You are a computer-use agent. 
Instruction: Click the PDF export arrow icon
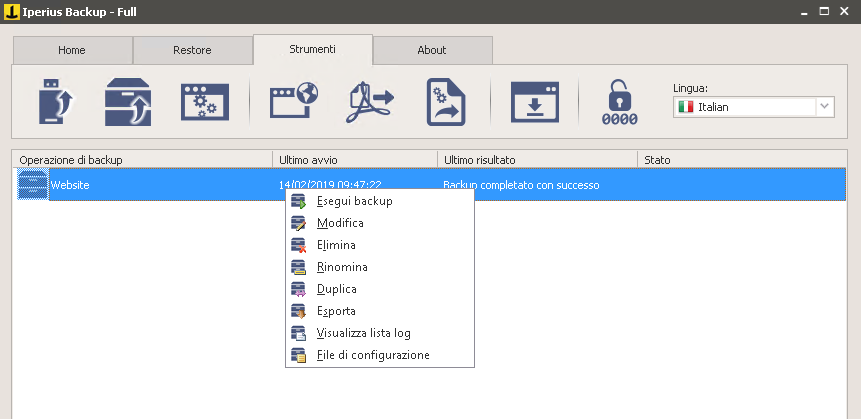[370, 102]
